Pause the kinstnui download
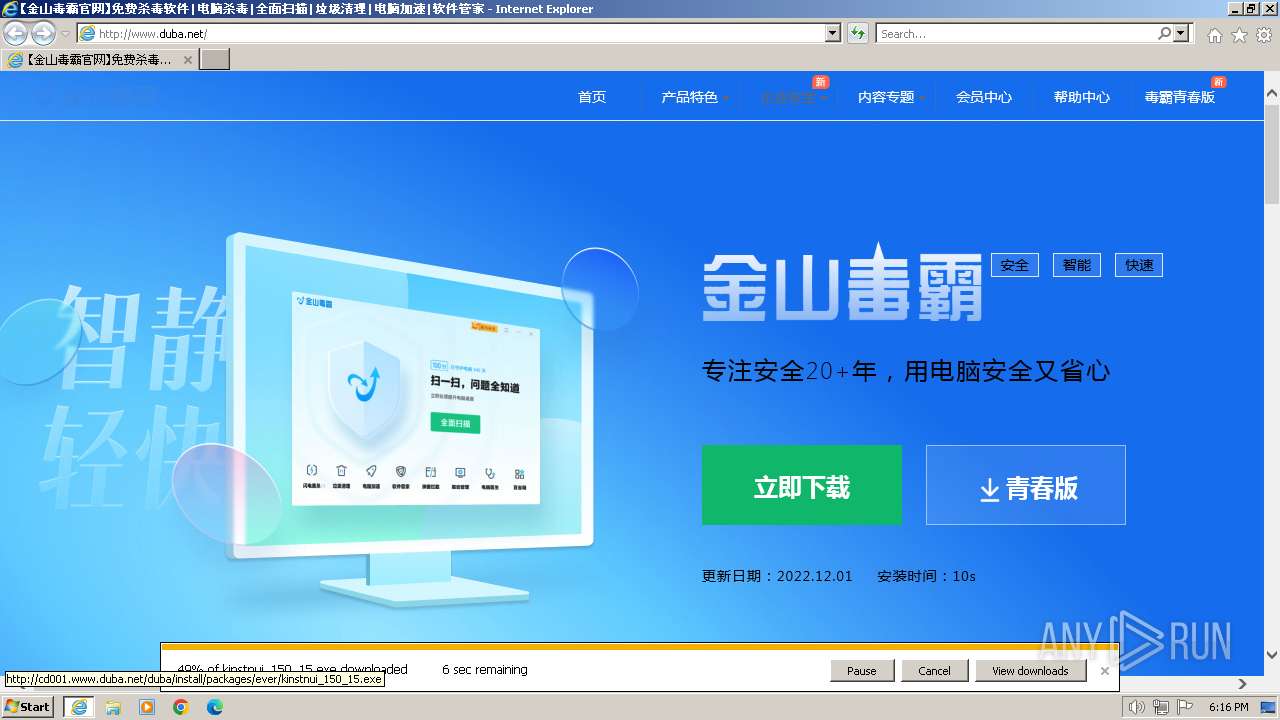 (x=862, y=671)
